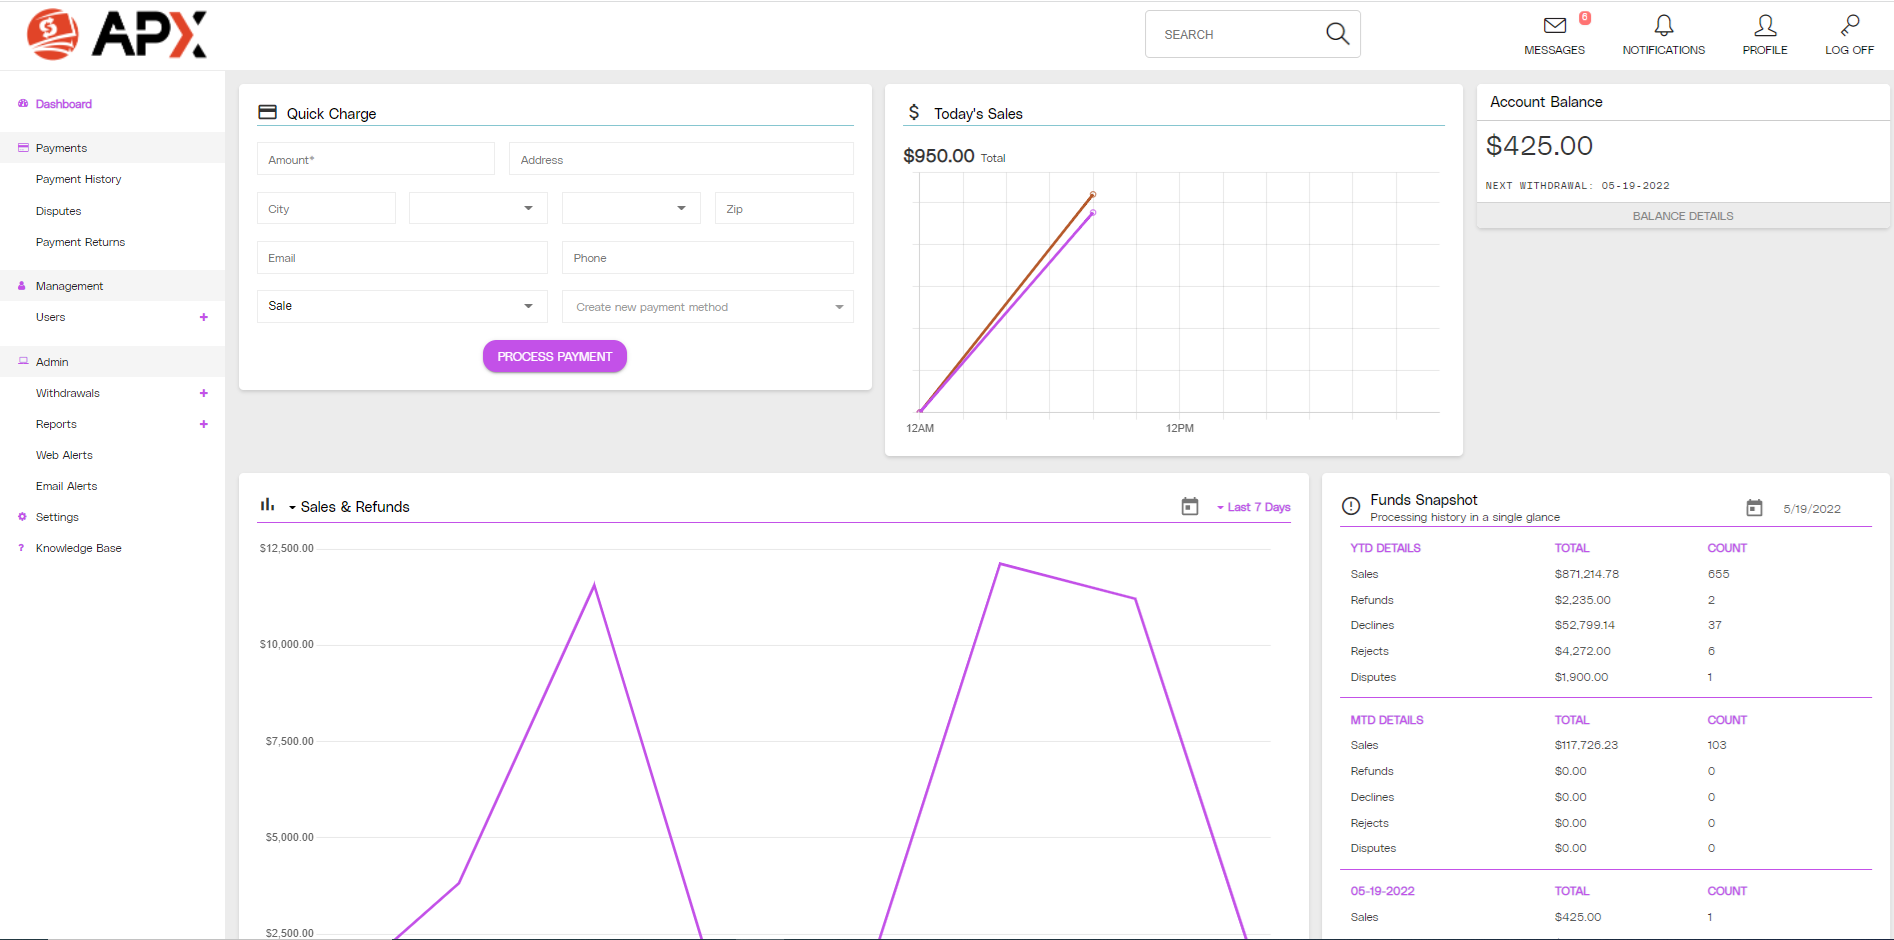Click the APX logo

click(x=117, y=35)
